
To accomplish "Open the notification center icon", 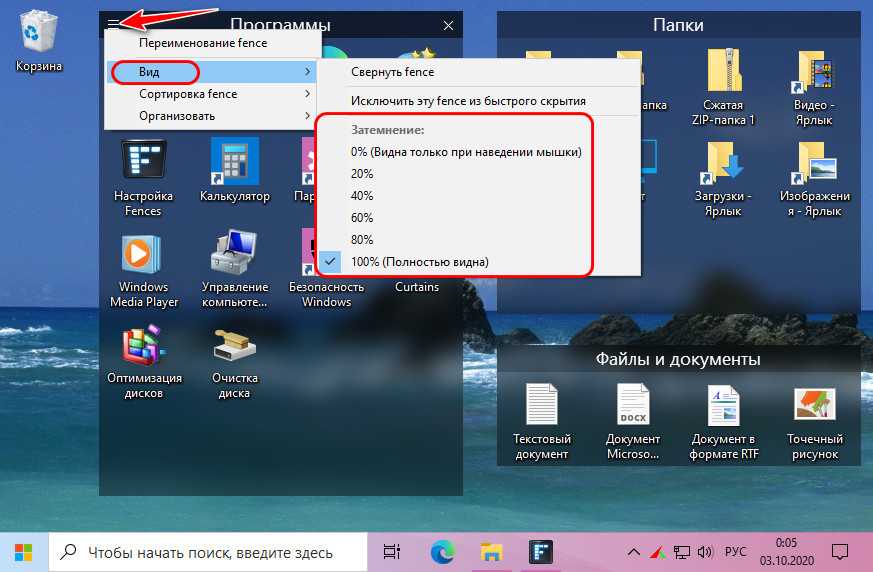I will [x=839, y=552].
